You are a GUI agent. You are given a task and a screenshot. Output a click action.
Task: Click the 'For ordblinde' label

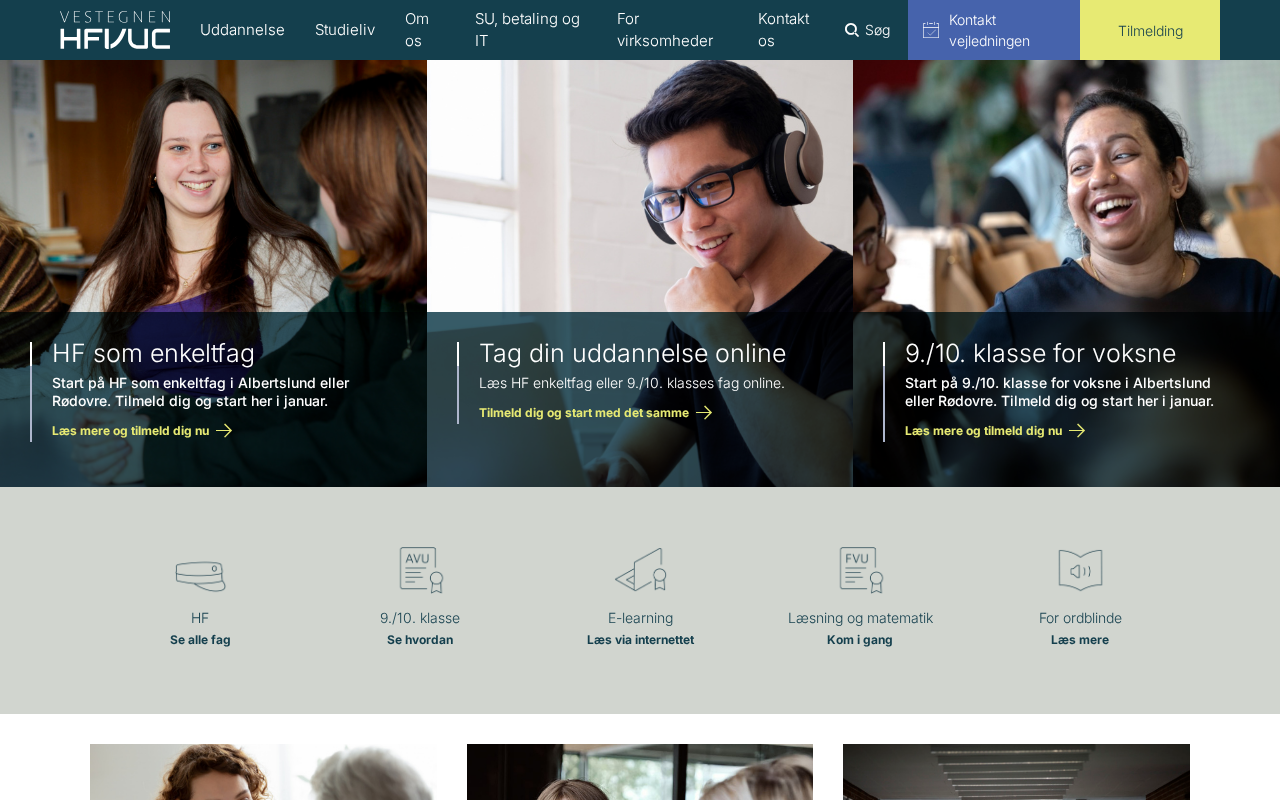point(1080,618)
